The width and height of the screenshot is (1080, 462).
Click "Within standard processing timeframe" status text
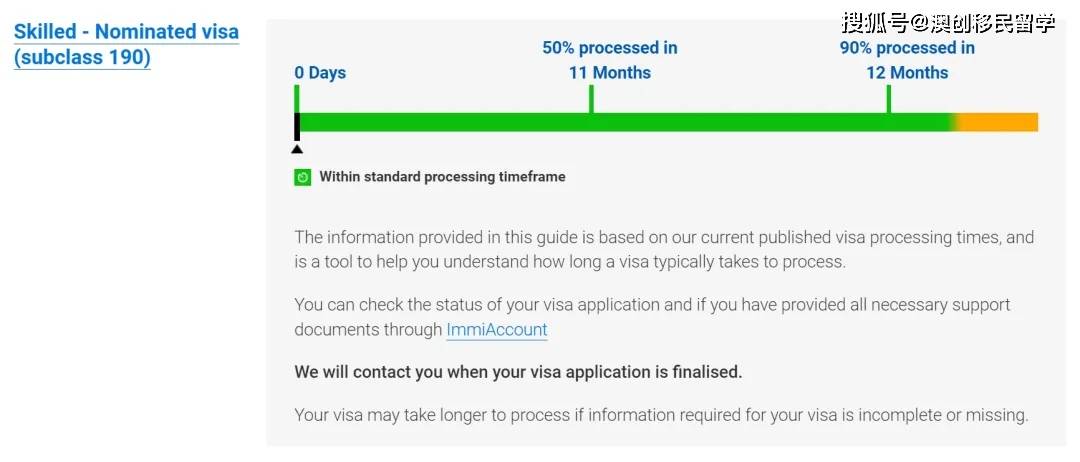[442, 177]
